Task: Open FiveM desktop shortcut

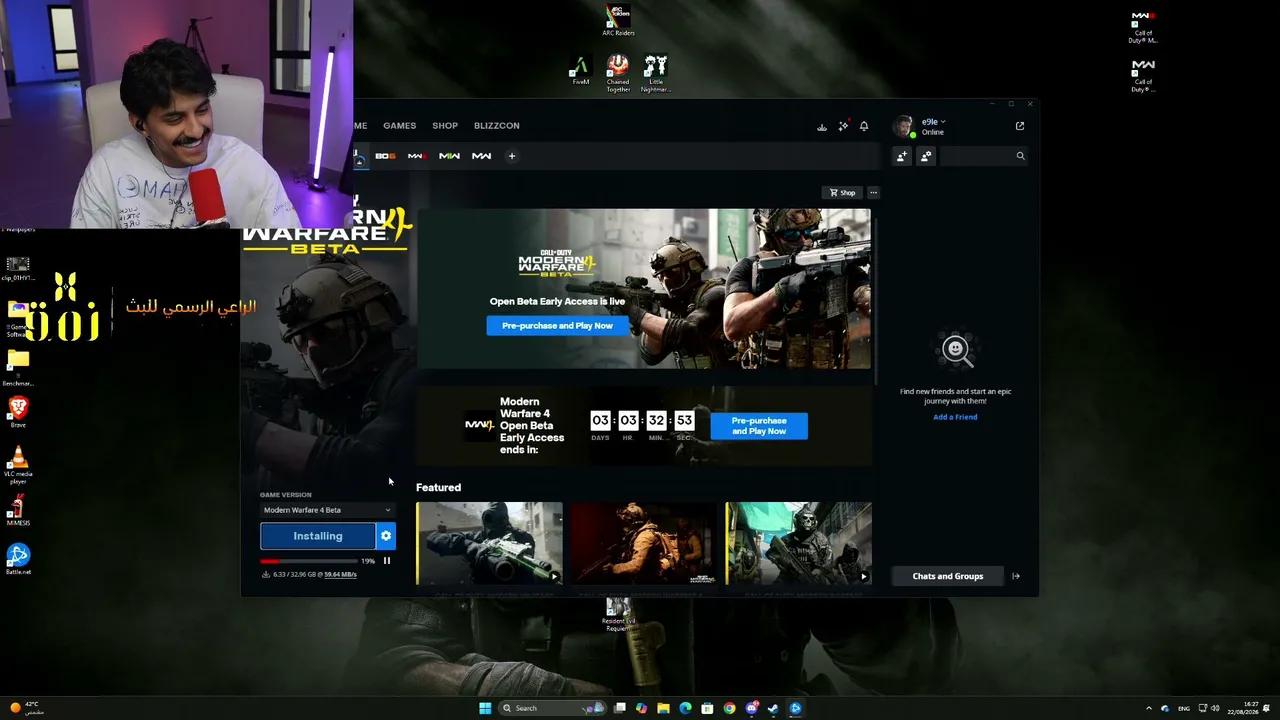Action: pyautogui.click(x=580, y=70)
